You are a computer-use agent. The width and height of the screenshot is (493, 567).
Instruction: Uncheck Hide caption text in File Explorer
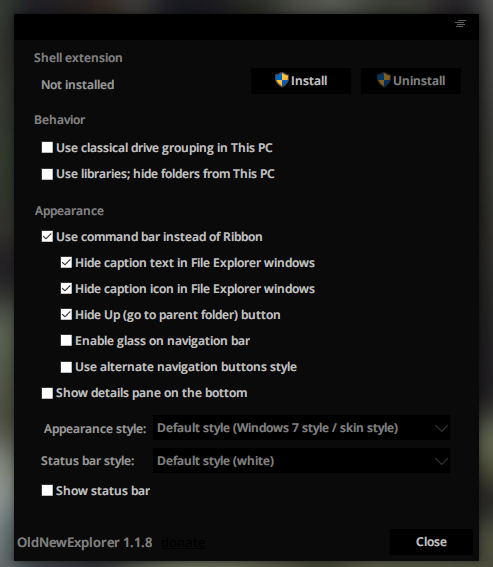(66, 263)
